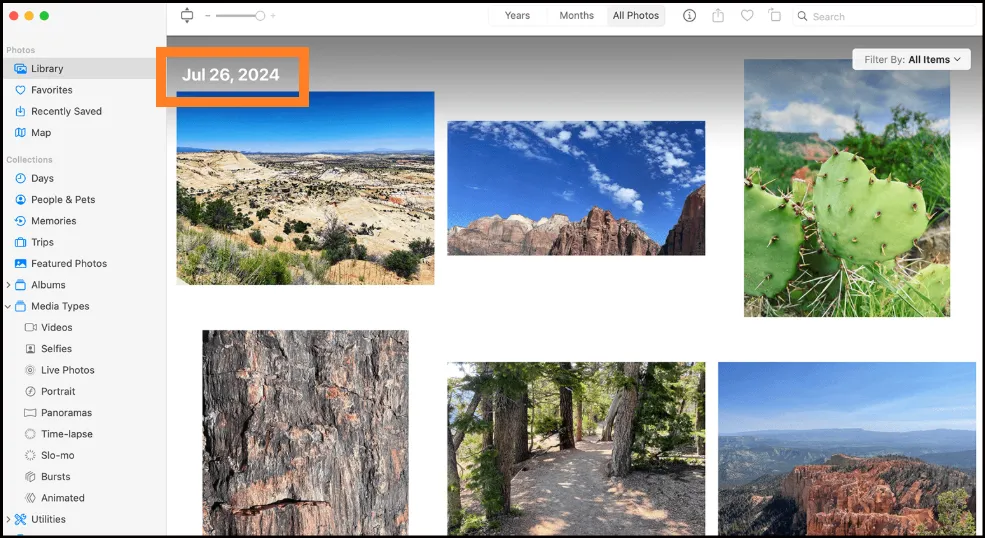The height and width of the screenshot is (538, 985).
Task: Click the Search field
Action: (884, 16)
